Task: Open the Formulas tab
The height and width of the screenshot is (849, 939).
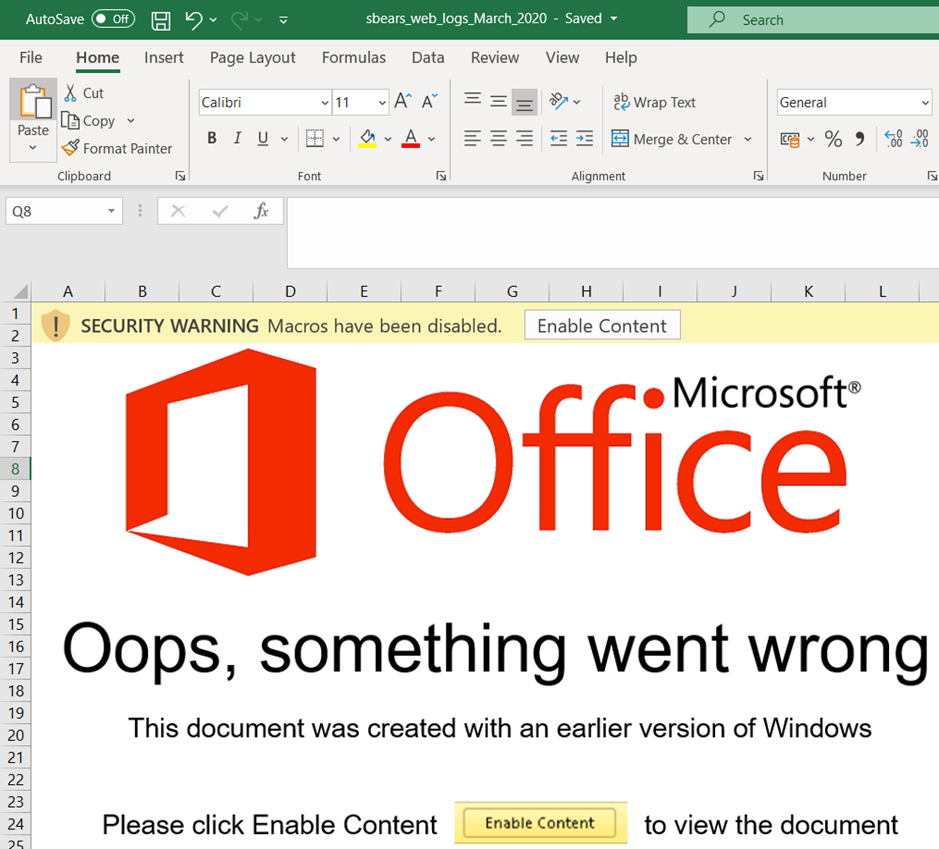Action: [354, 57]
